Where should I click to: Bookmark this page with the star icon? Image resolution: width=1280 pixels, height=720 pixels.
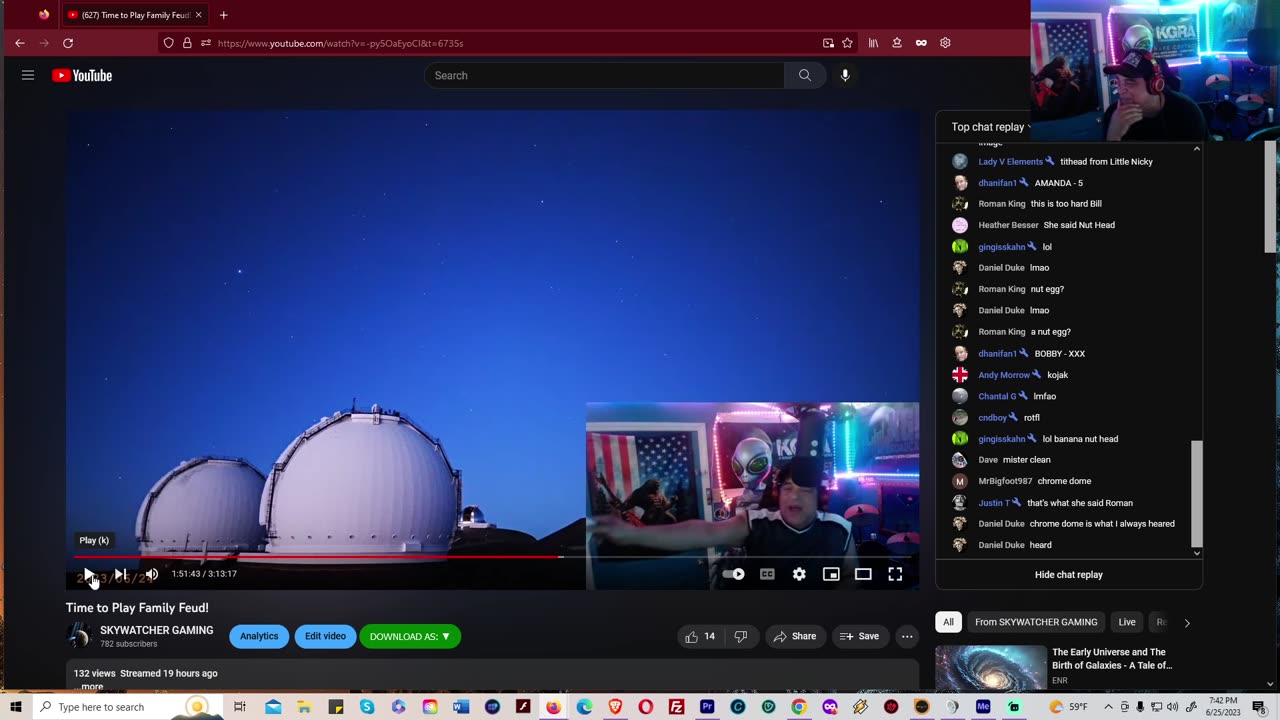(x=847, y=43)
